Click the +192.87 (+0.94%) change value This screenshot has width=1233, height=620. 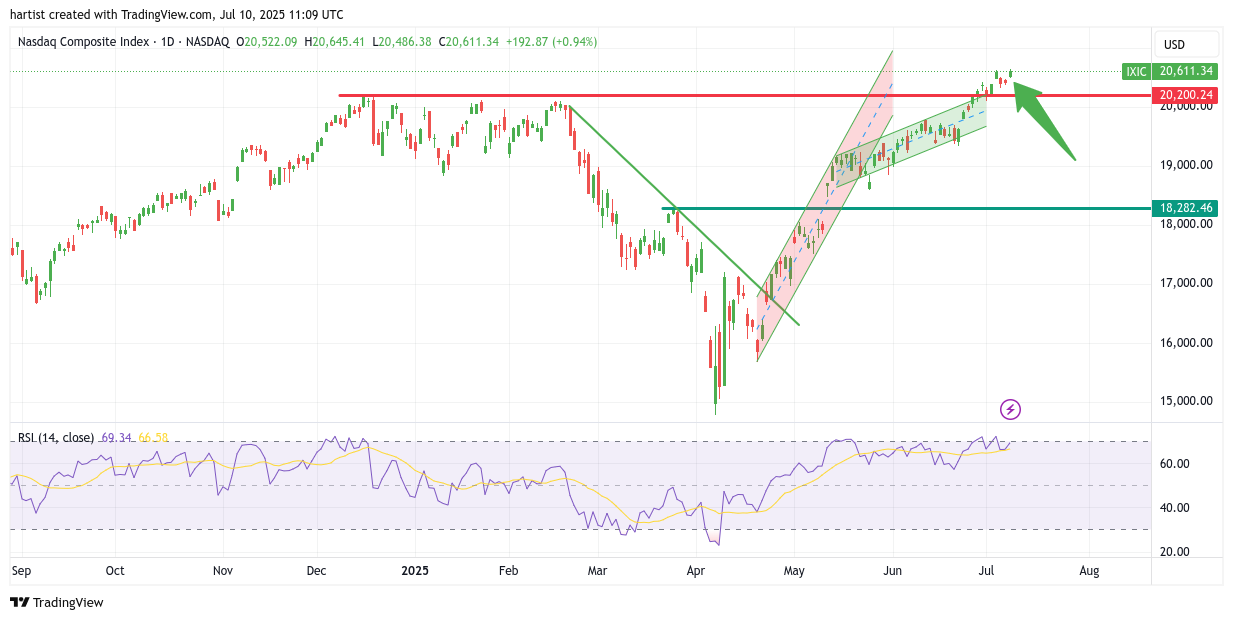[x=551, y=42]
